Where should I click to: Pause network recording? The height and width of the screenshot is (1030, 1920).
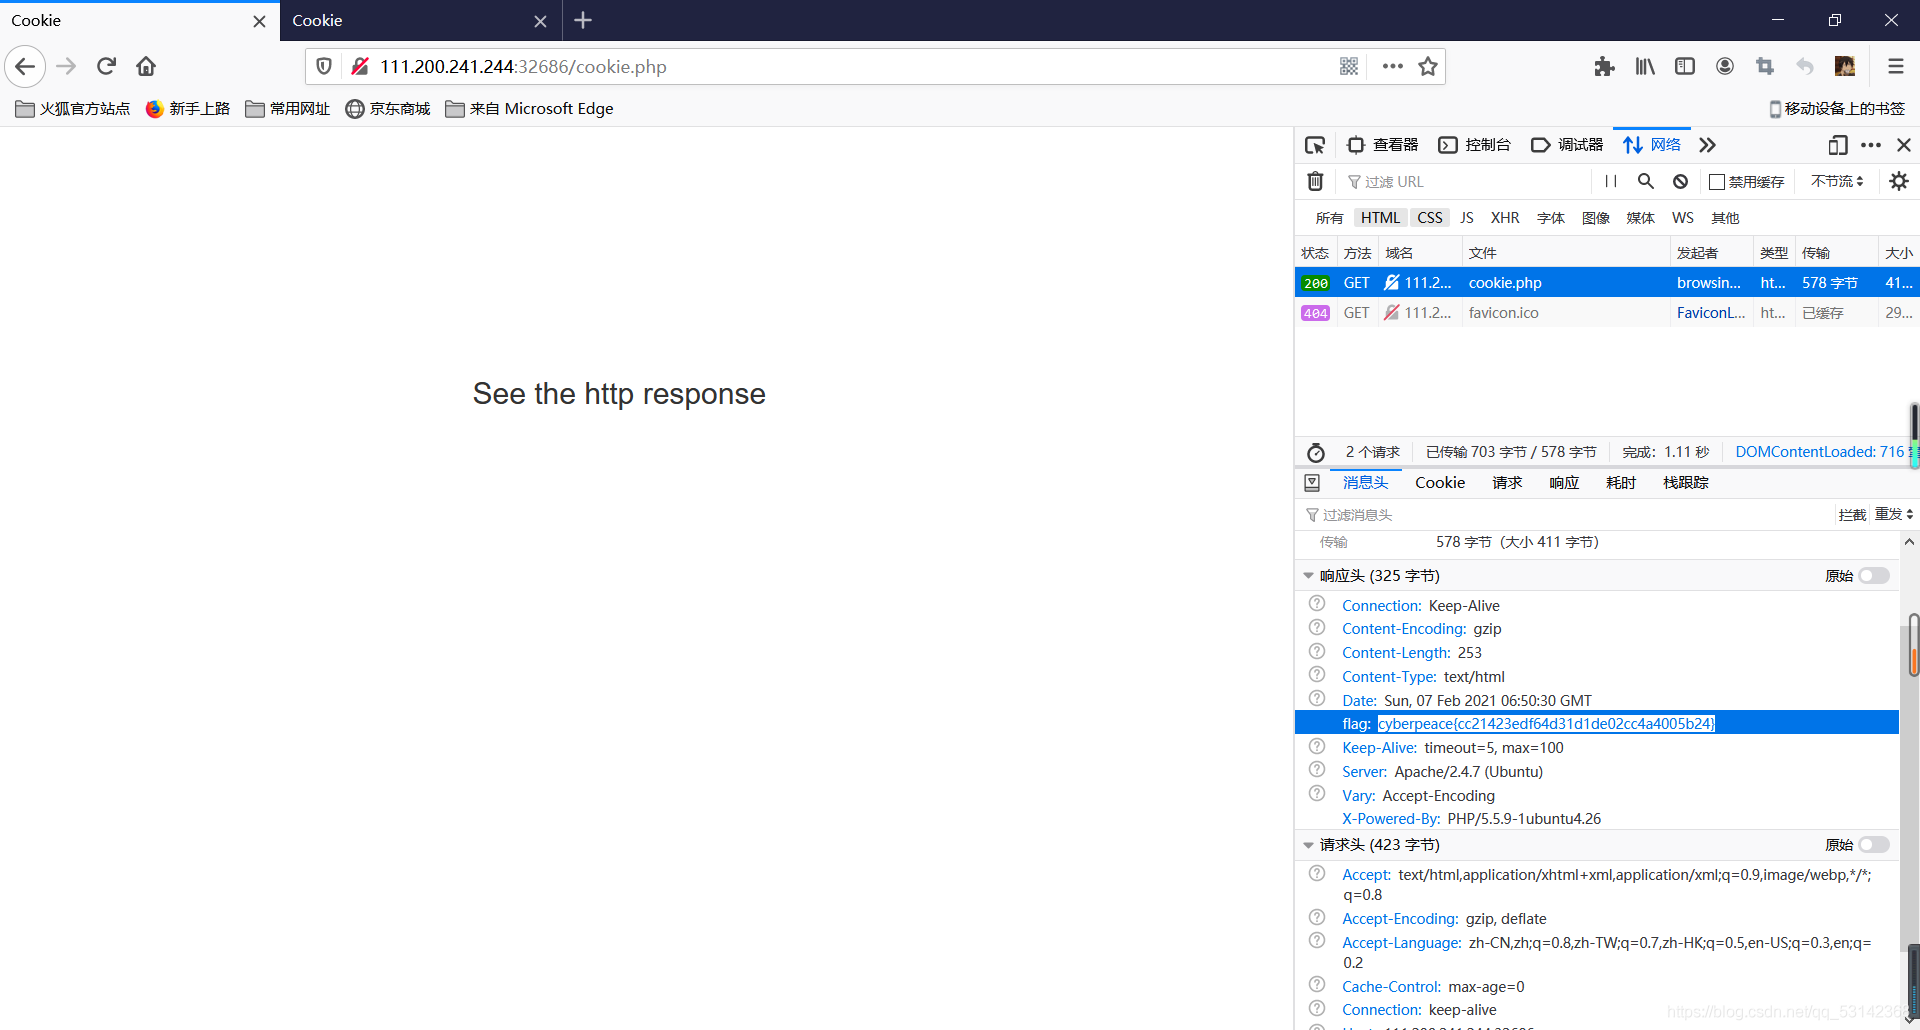[x=1611, y=181]
